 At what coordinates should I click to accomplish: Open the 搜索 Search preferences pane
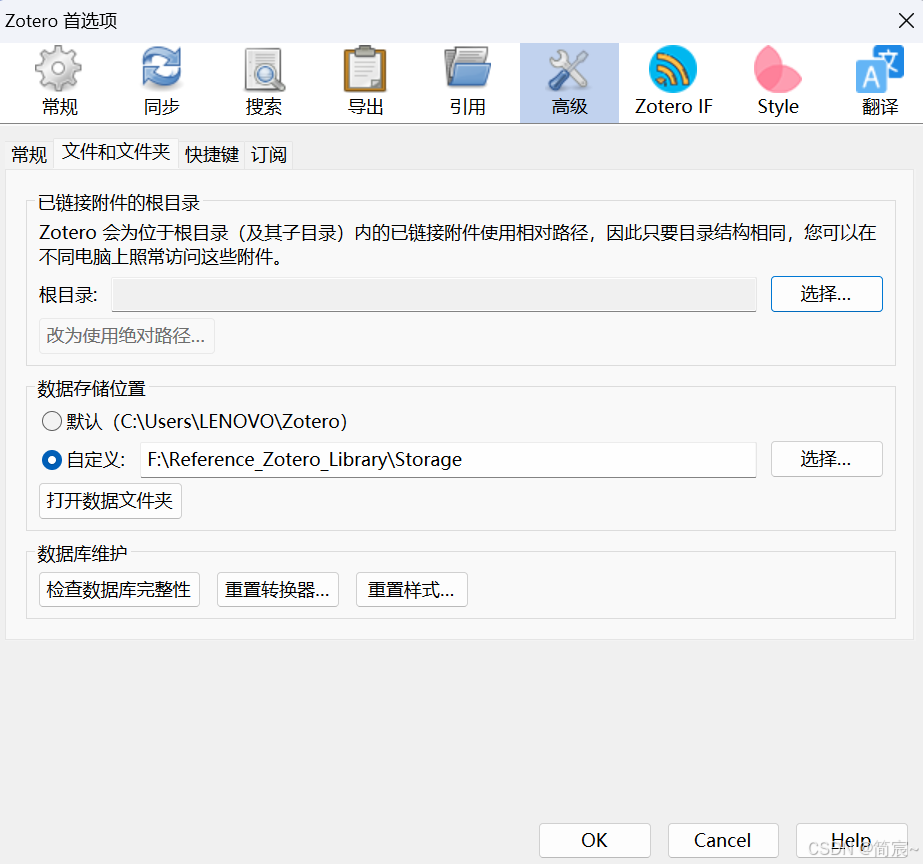point(263,82)
